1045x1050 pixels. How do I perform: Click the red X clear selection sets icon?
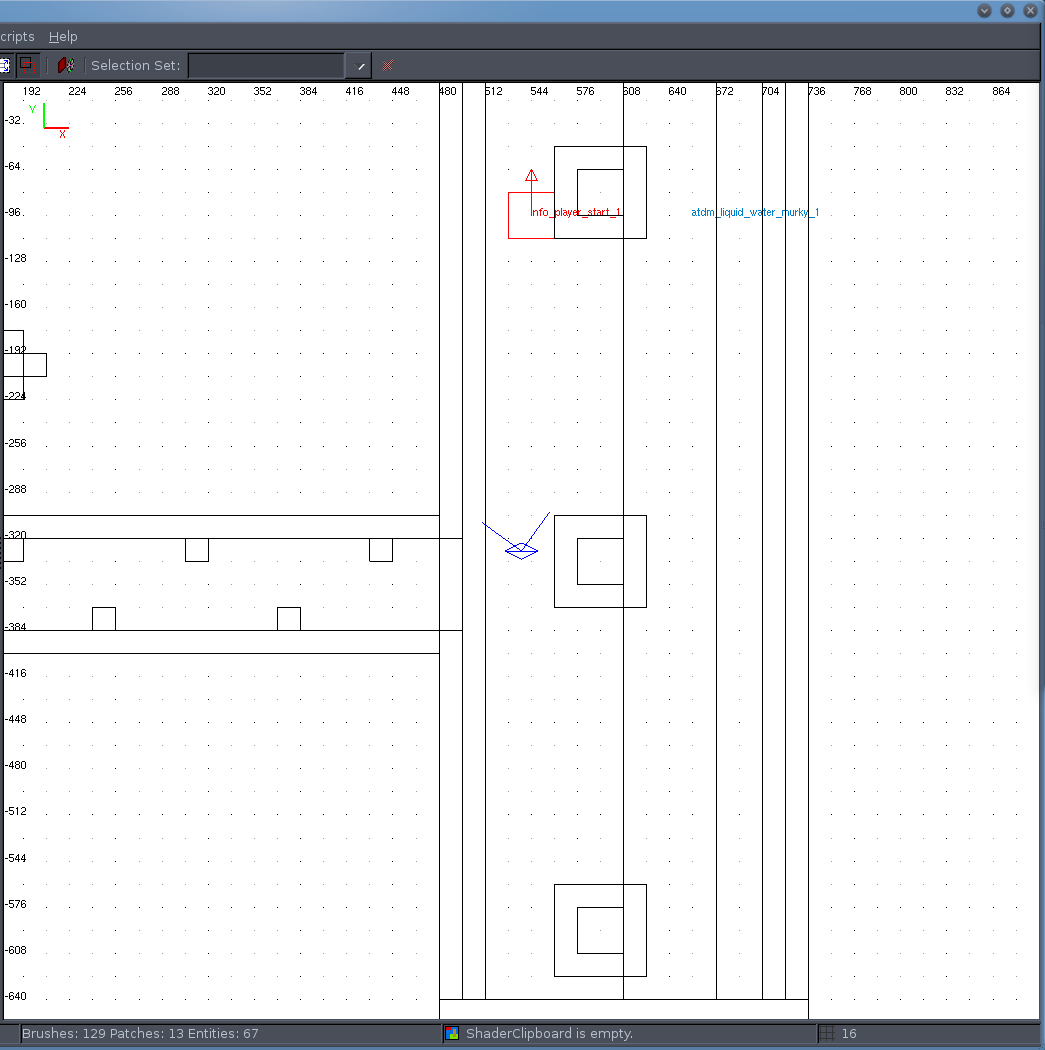click(388, 66)
